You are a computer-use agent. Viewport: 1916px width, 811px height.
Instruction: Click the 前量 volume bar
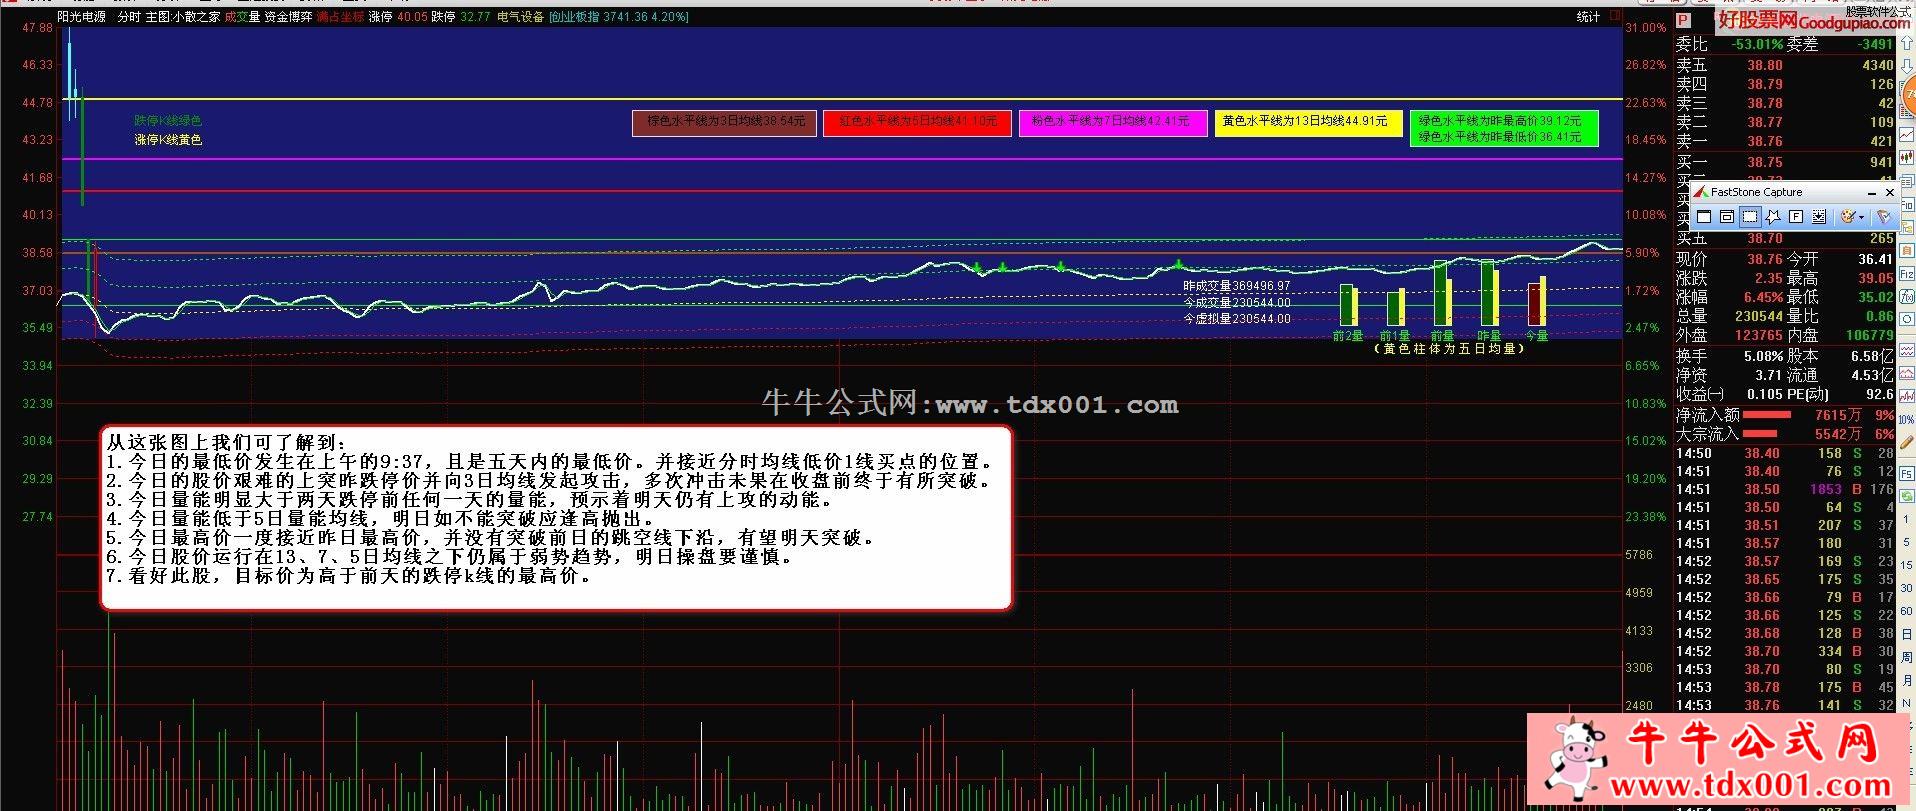1442,293
